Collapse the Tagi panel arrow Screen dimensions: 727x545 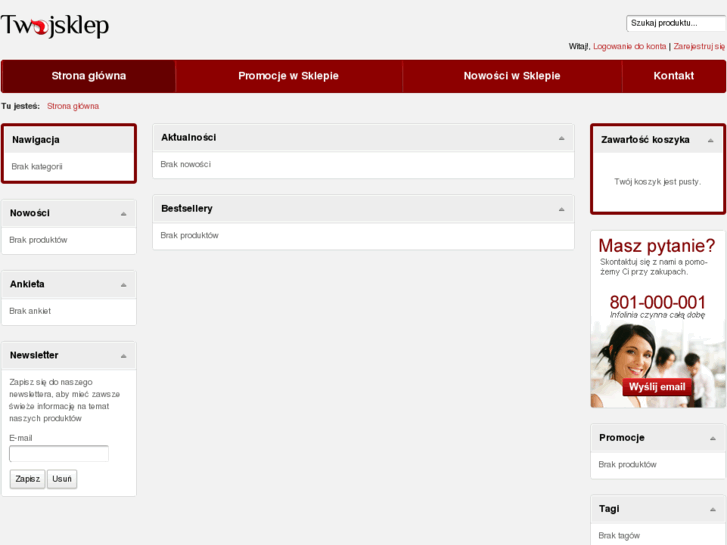coord(712,509)
